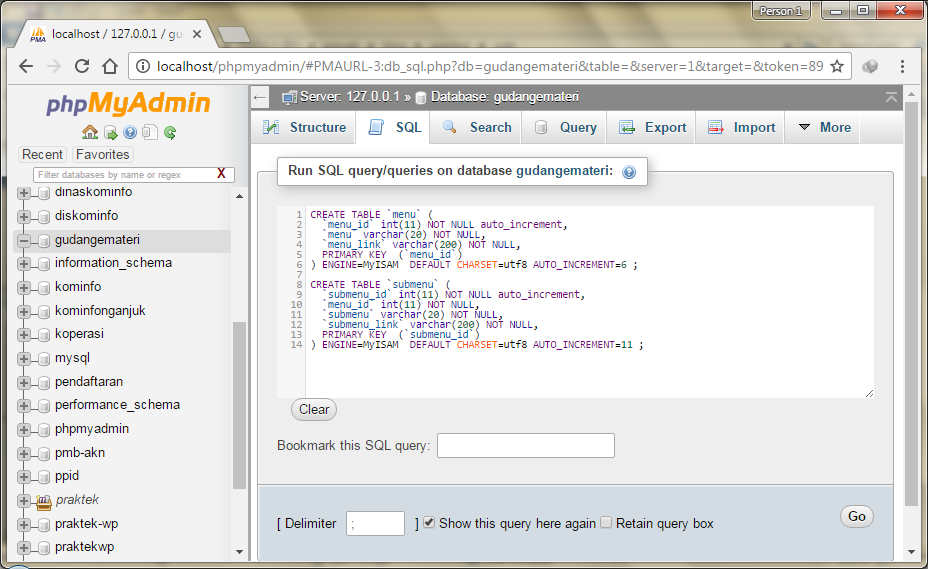This screenshot has height=569, width=928.
Task: Open database icon for gudangemateri
Action: [x=44, y=241]
